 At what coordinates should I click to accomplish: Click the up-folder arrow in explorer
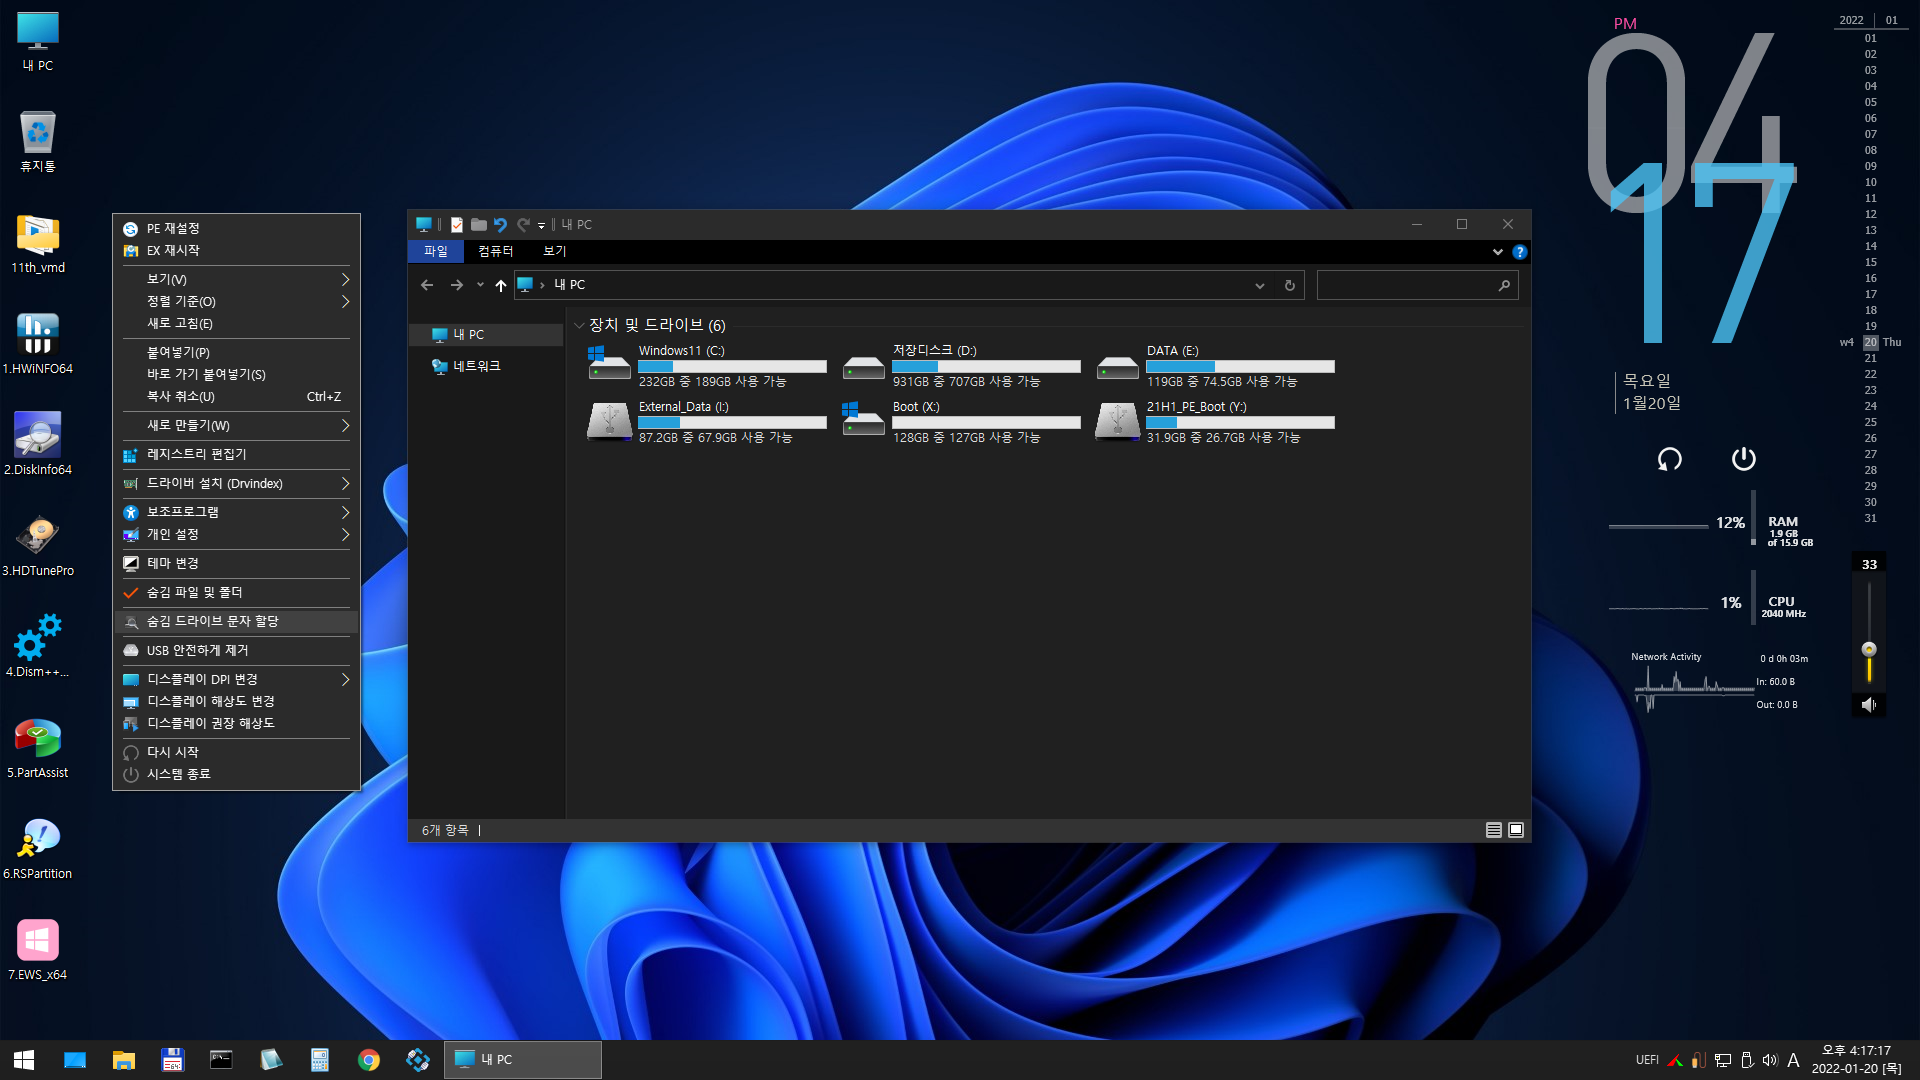pos(501,285)
